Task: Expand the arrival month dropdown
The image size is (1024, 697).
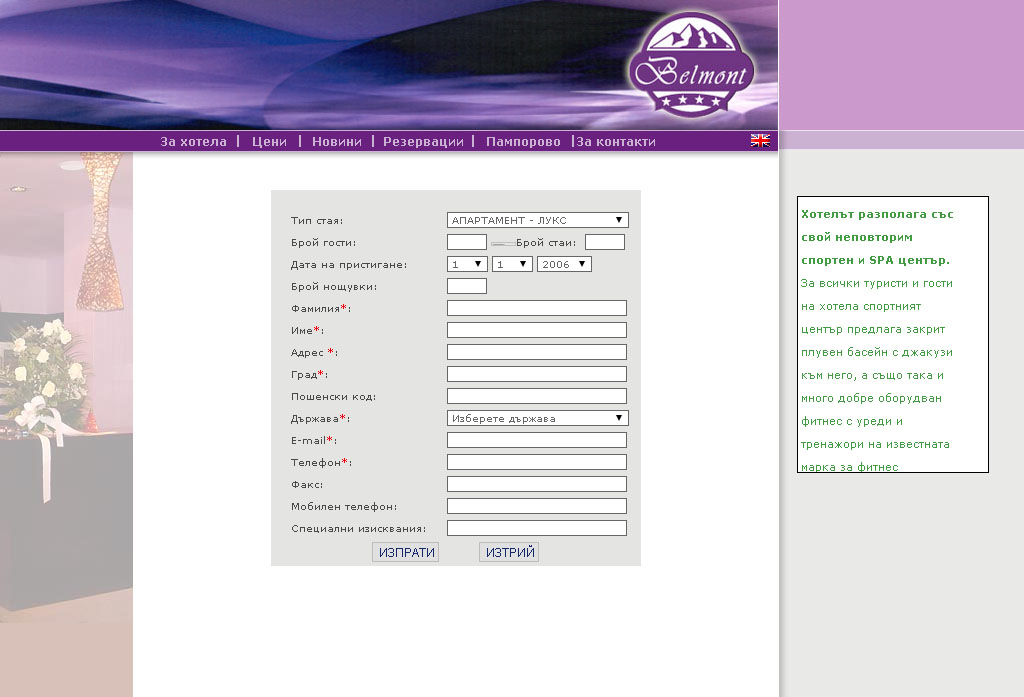Action: click(x=512, y=264)
